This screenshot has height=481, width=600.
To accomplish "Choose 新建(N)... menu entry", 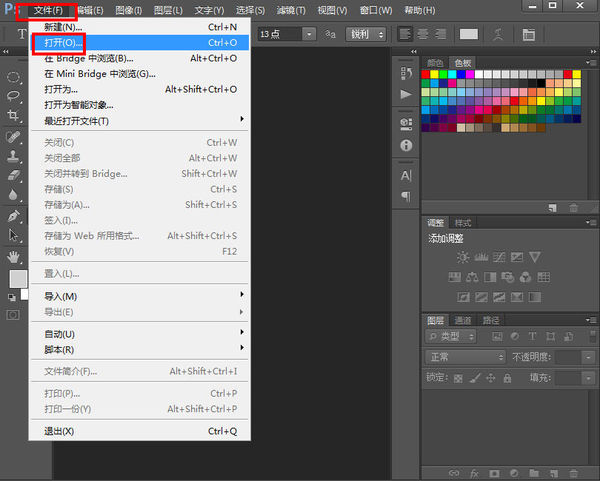I will coord(140,27).
